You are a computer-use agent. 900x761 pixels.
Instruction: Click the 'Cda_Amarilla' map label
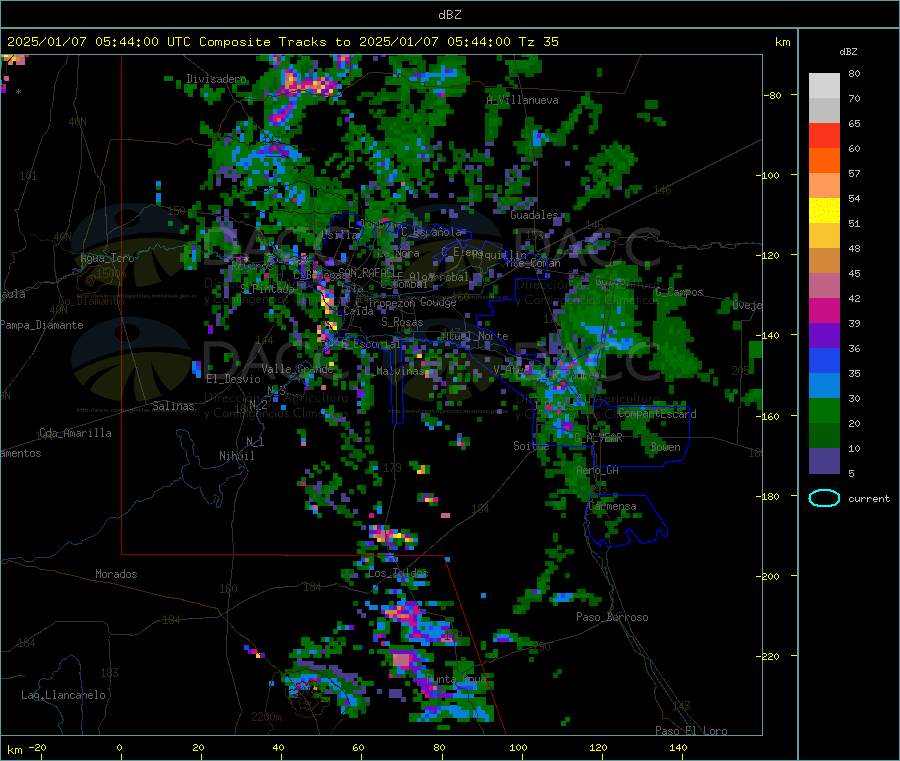75,433
